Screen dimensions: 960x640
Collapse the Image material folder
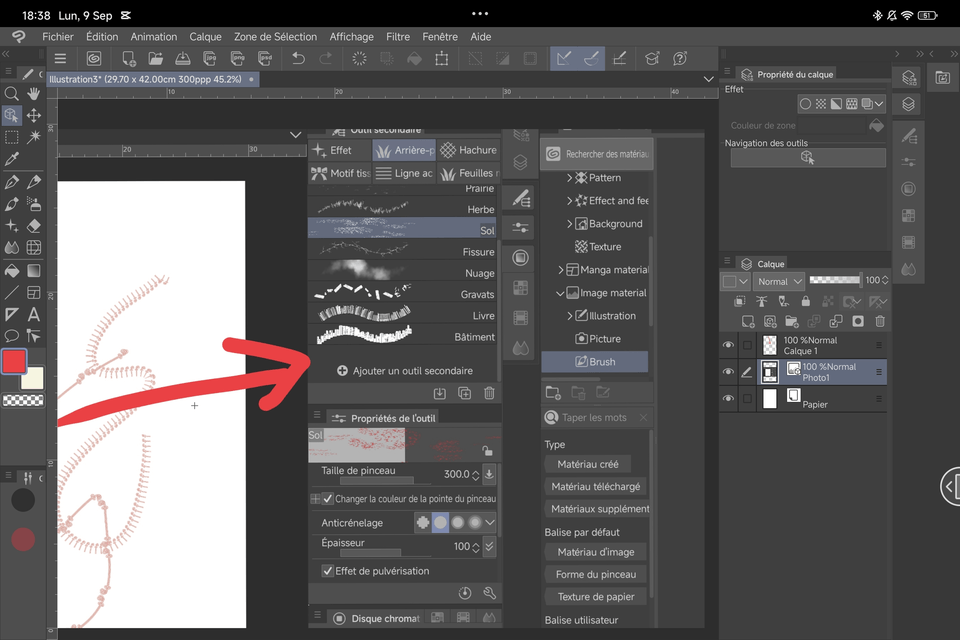coord(560,293)
